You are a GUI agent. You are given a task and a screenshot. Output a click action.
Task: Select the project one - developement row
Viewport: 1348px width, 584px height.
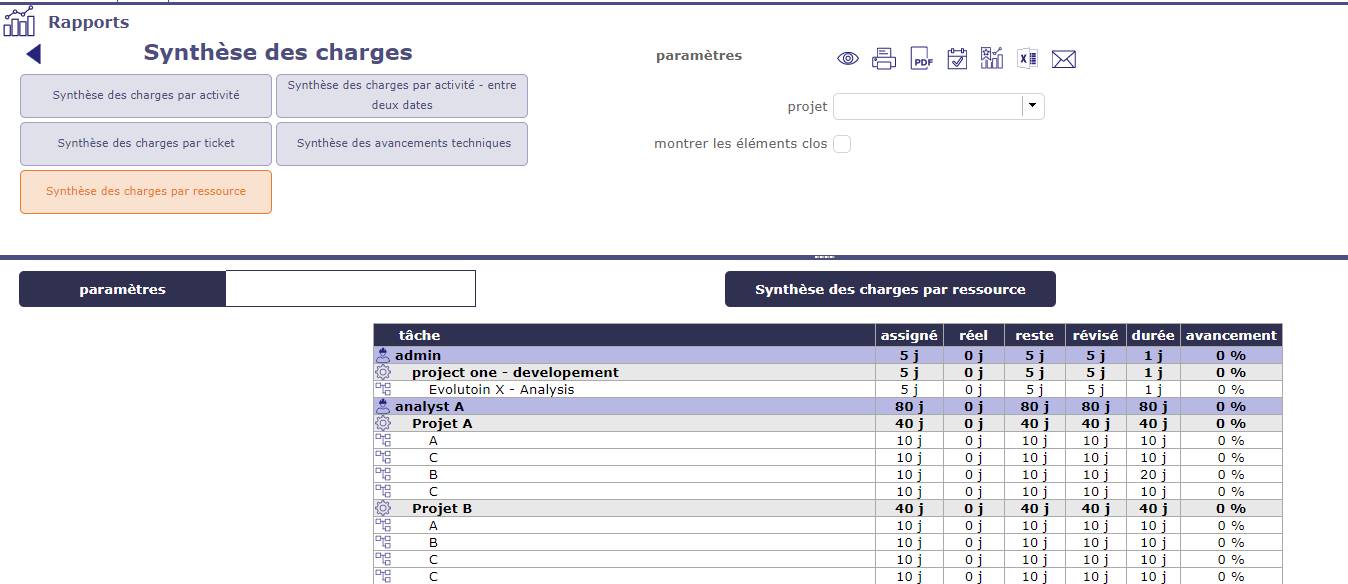tap(827, 372)
